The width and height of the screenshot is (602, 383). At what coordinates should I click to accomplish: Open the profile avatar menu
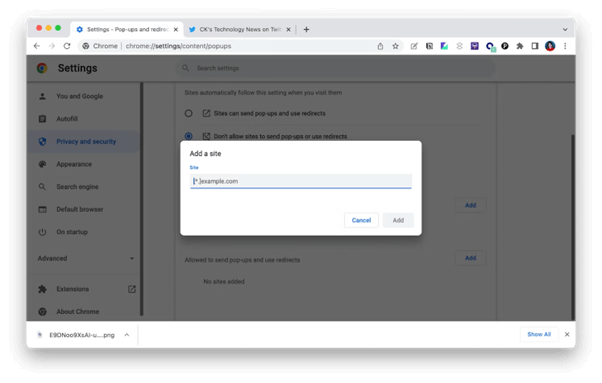coord(550,46)
